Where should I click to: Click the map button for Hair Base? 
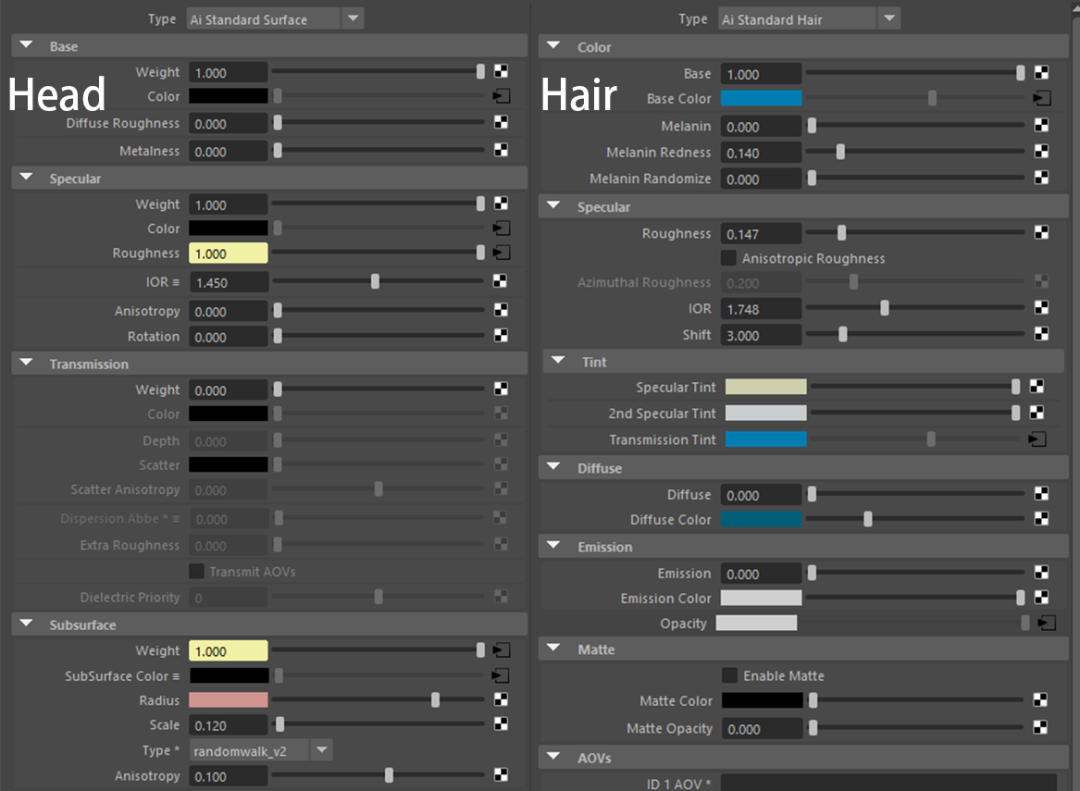[1042, 72]
